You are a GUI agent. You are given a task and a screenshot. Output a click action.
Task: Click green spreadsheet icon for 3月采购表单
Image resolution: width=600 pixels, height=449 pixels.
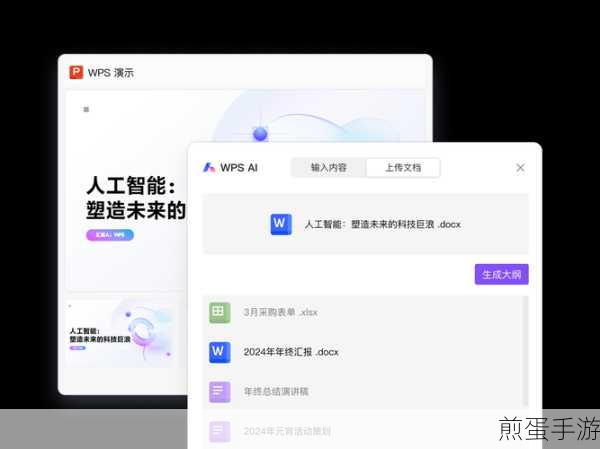[x=220, y=312]
